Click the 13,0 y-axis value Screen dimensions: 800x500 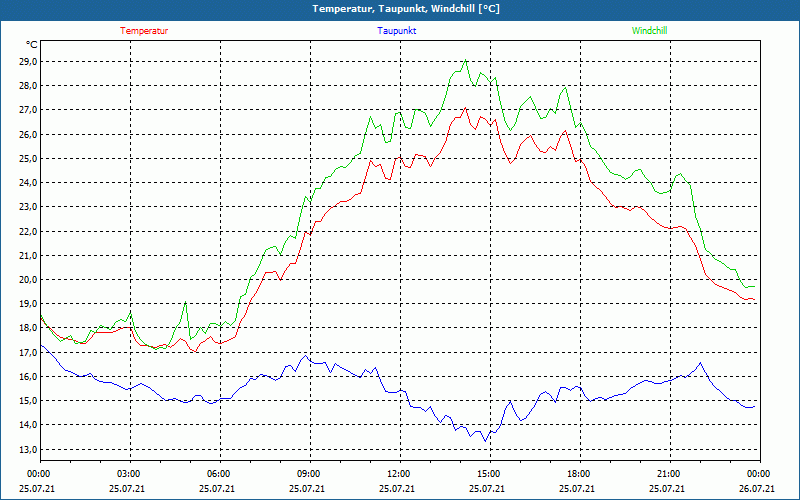28,449
